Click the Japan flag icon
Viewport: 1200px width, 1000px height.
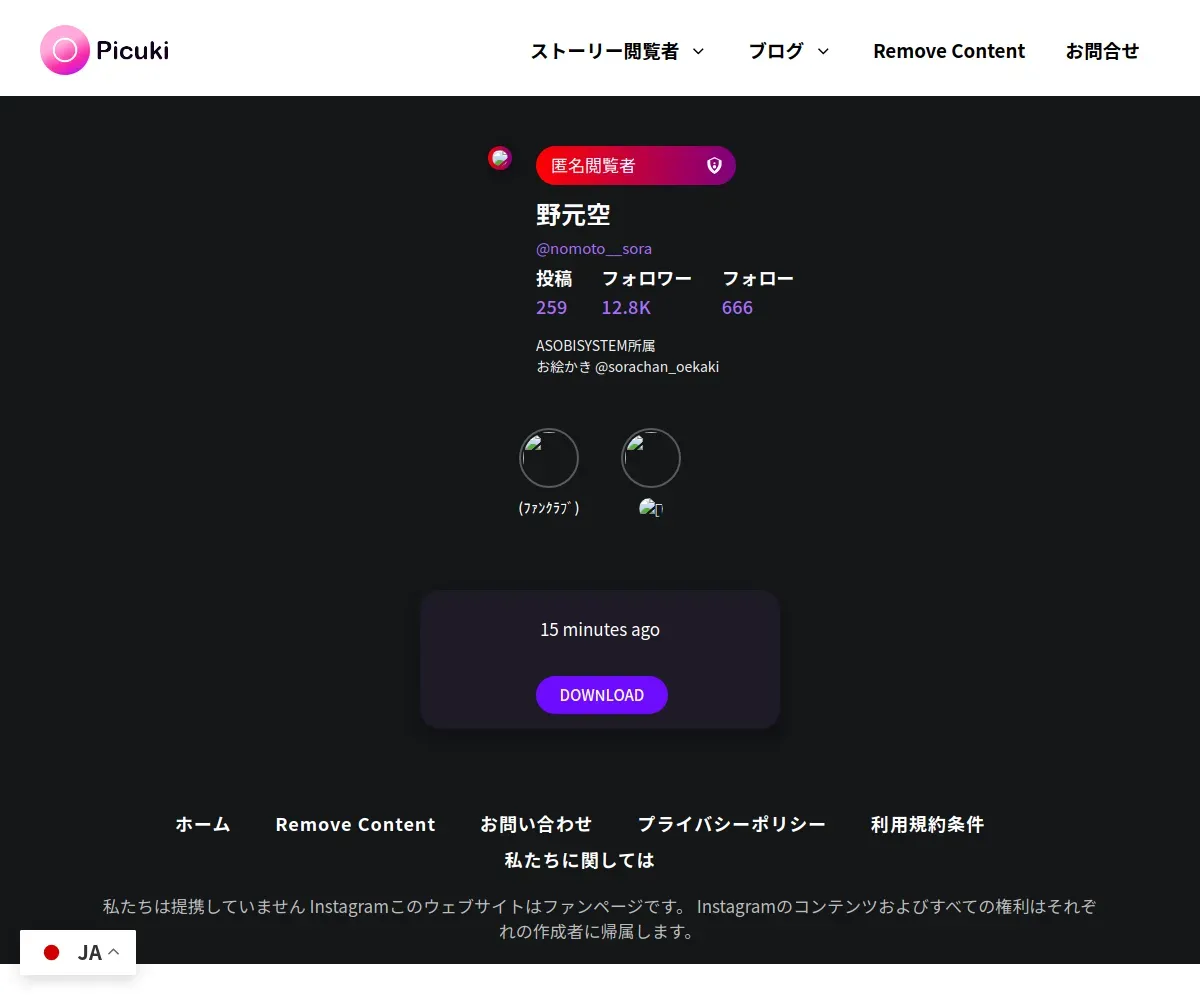tap(51, 952)
